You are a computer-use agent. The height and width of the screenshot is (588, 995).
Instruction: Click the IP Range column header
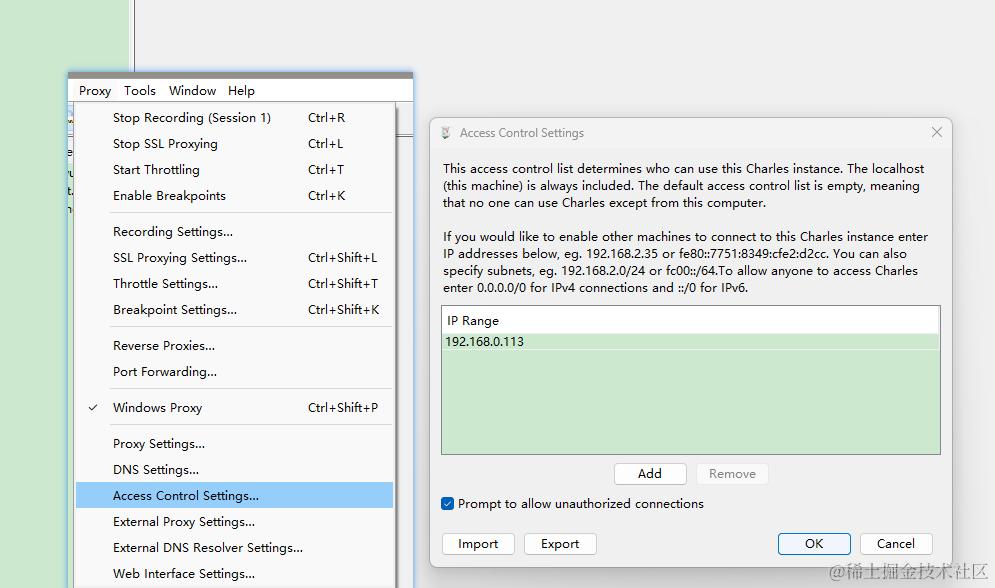690,321
